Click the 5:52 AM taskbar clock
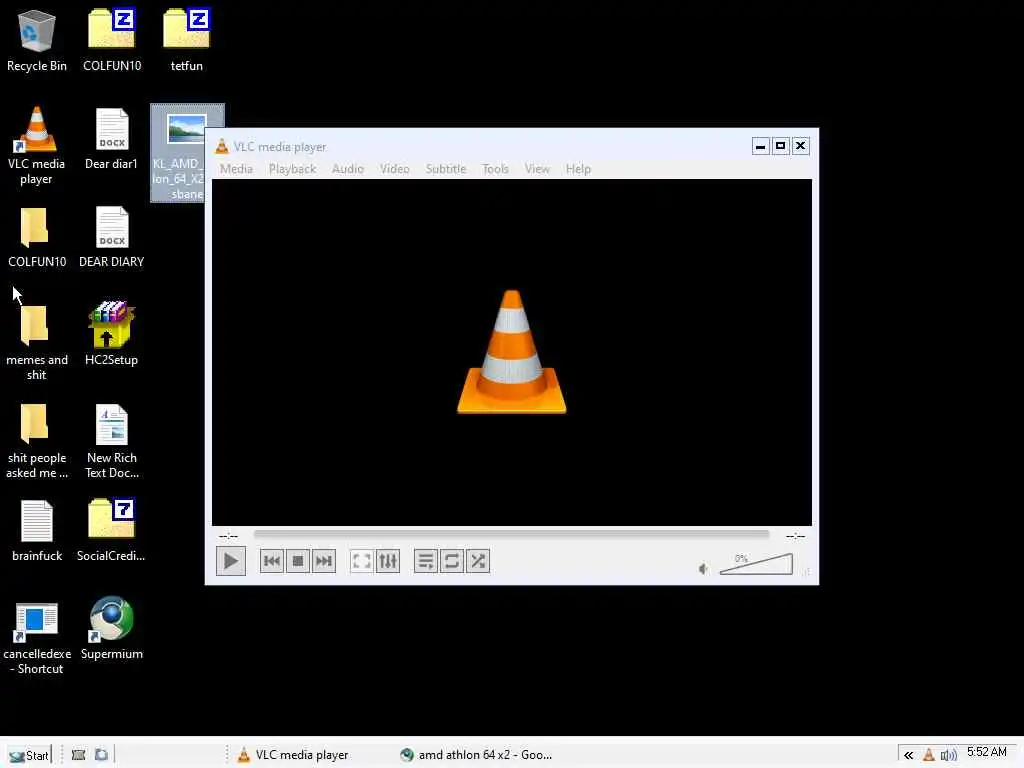Screen dimensions: 1024x768 tap(987, 752)
